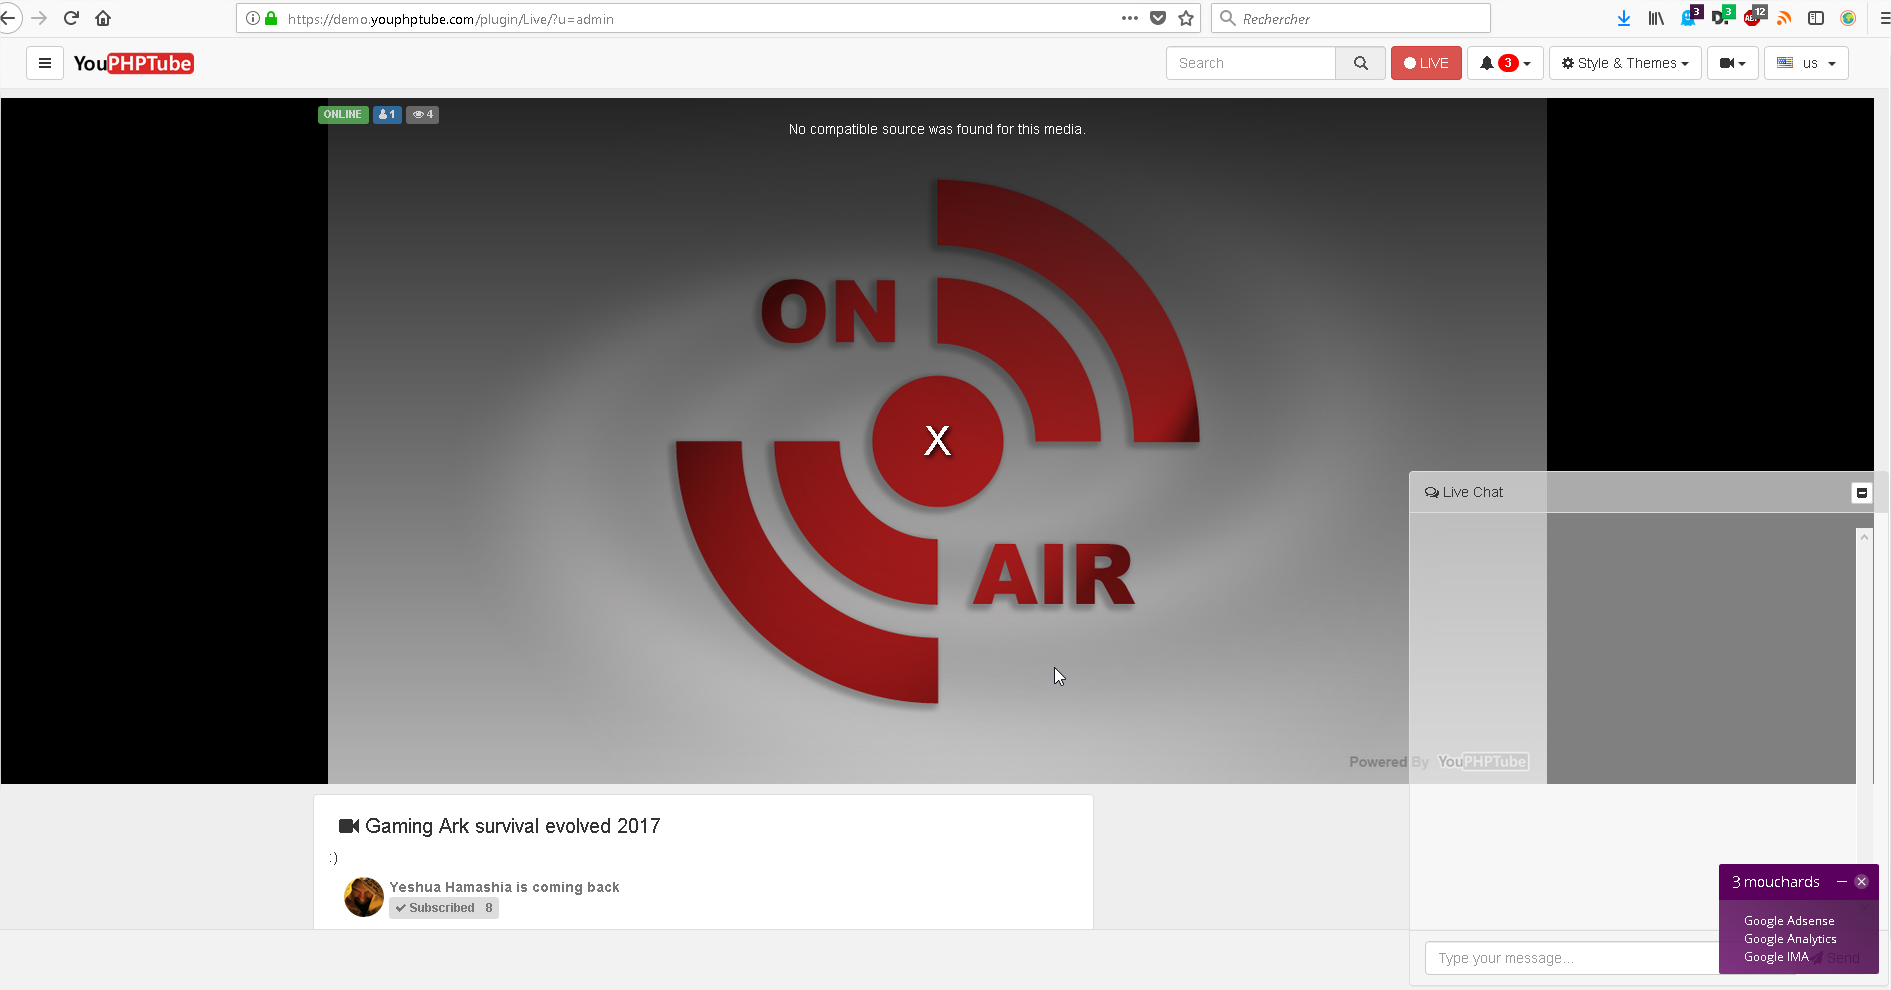Toggle the browser sidebar icon

(1816, 18)
